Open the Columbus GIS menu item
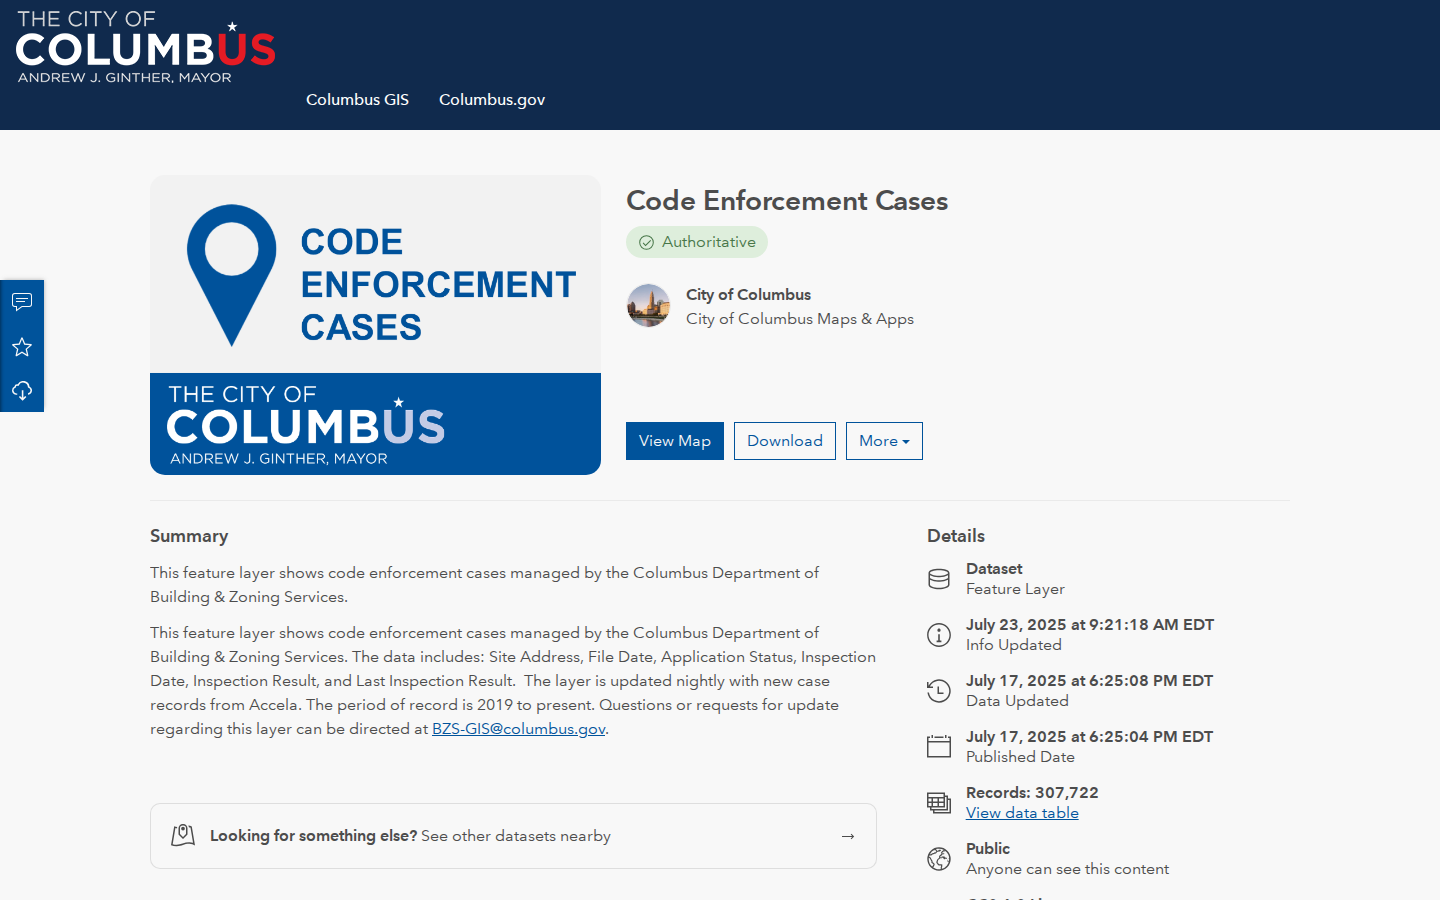The image size is (1440, 900). coord(357,100)
